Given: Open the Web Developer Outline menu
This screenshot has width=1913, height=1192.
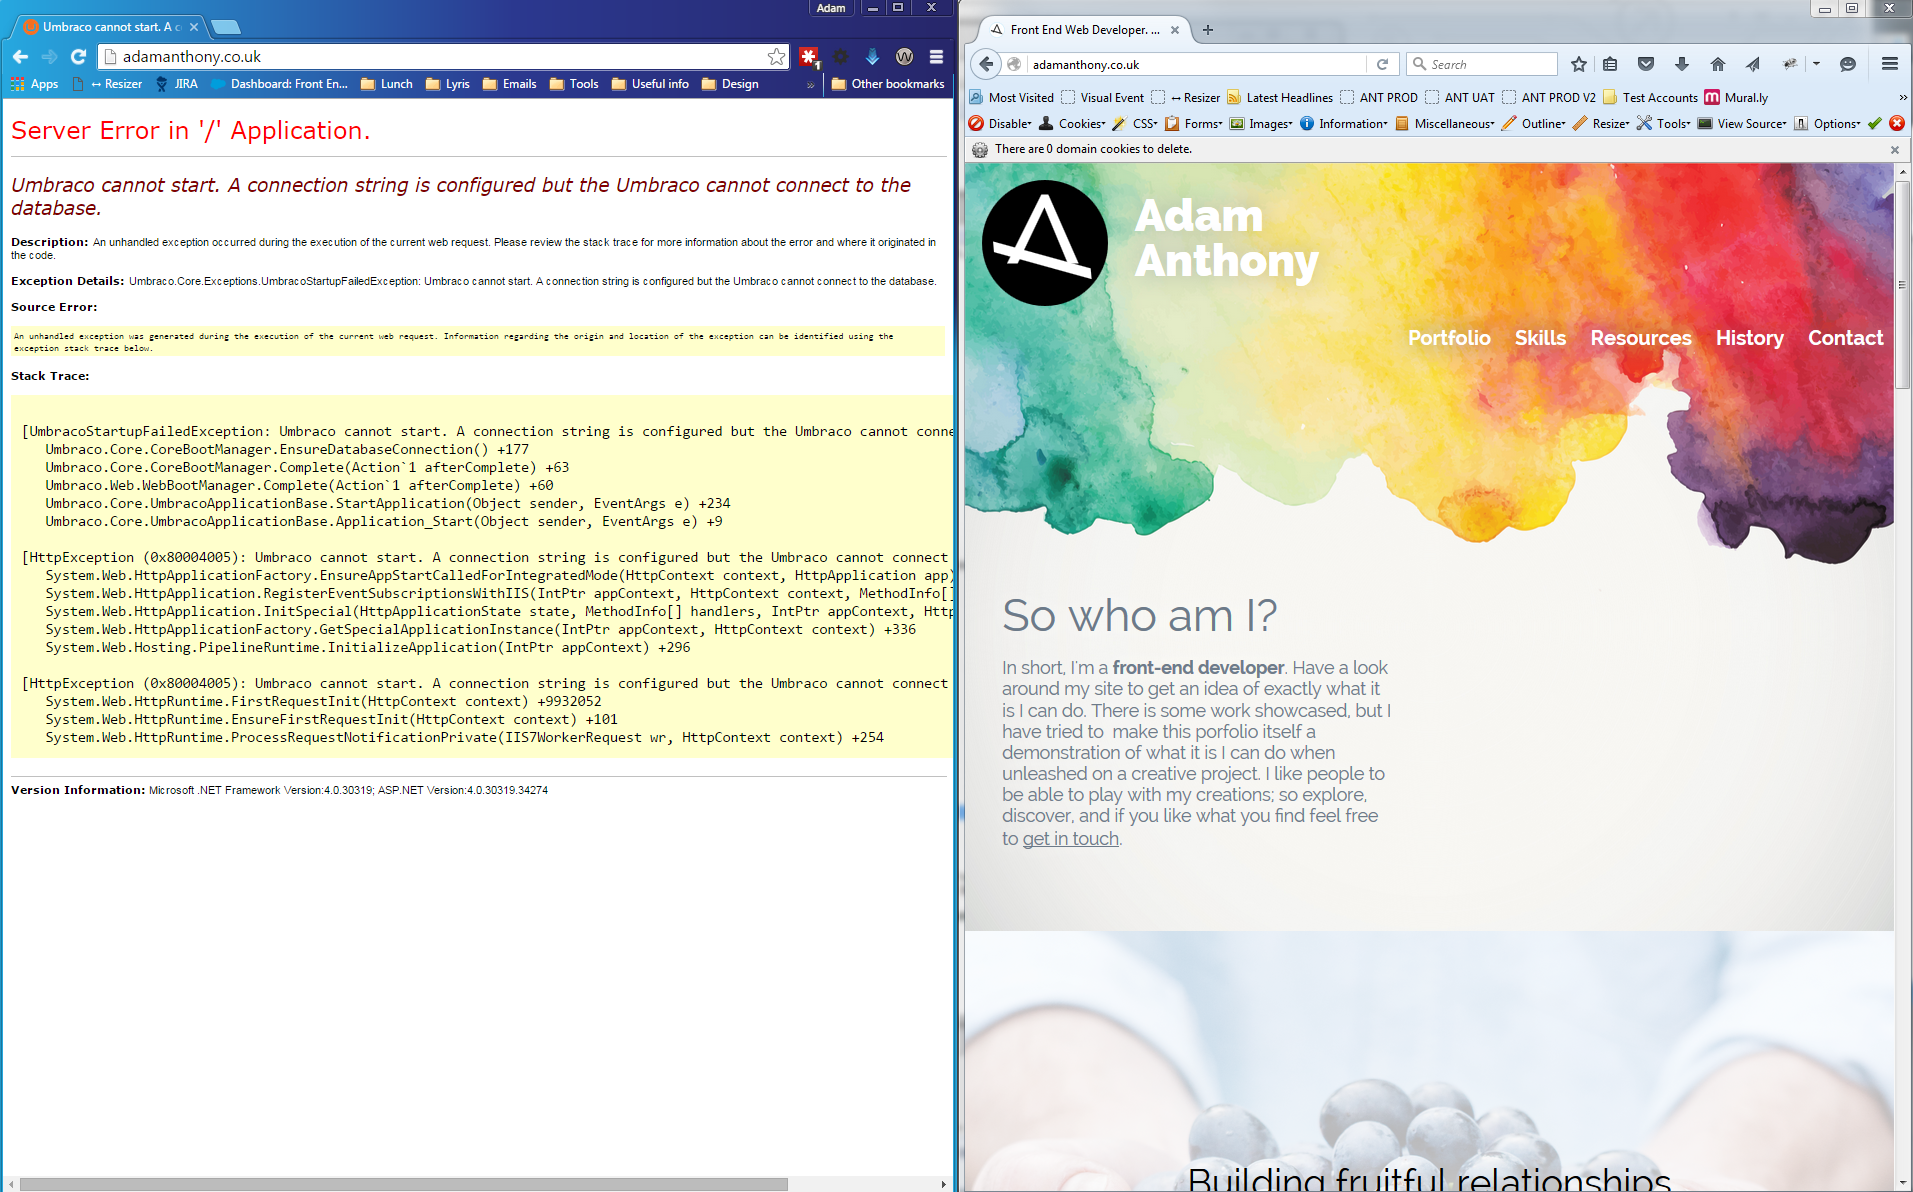Looking at the screenshot, I should tap(1534, 124).
